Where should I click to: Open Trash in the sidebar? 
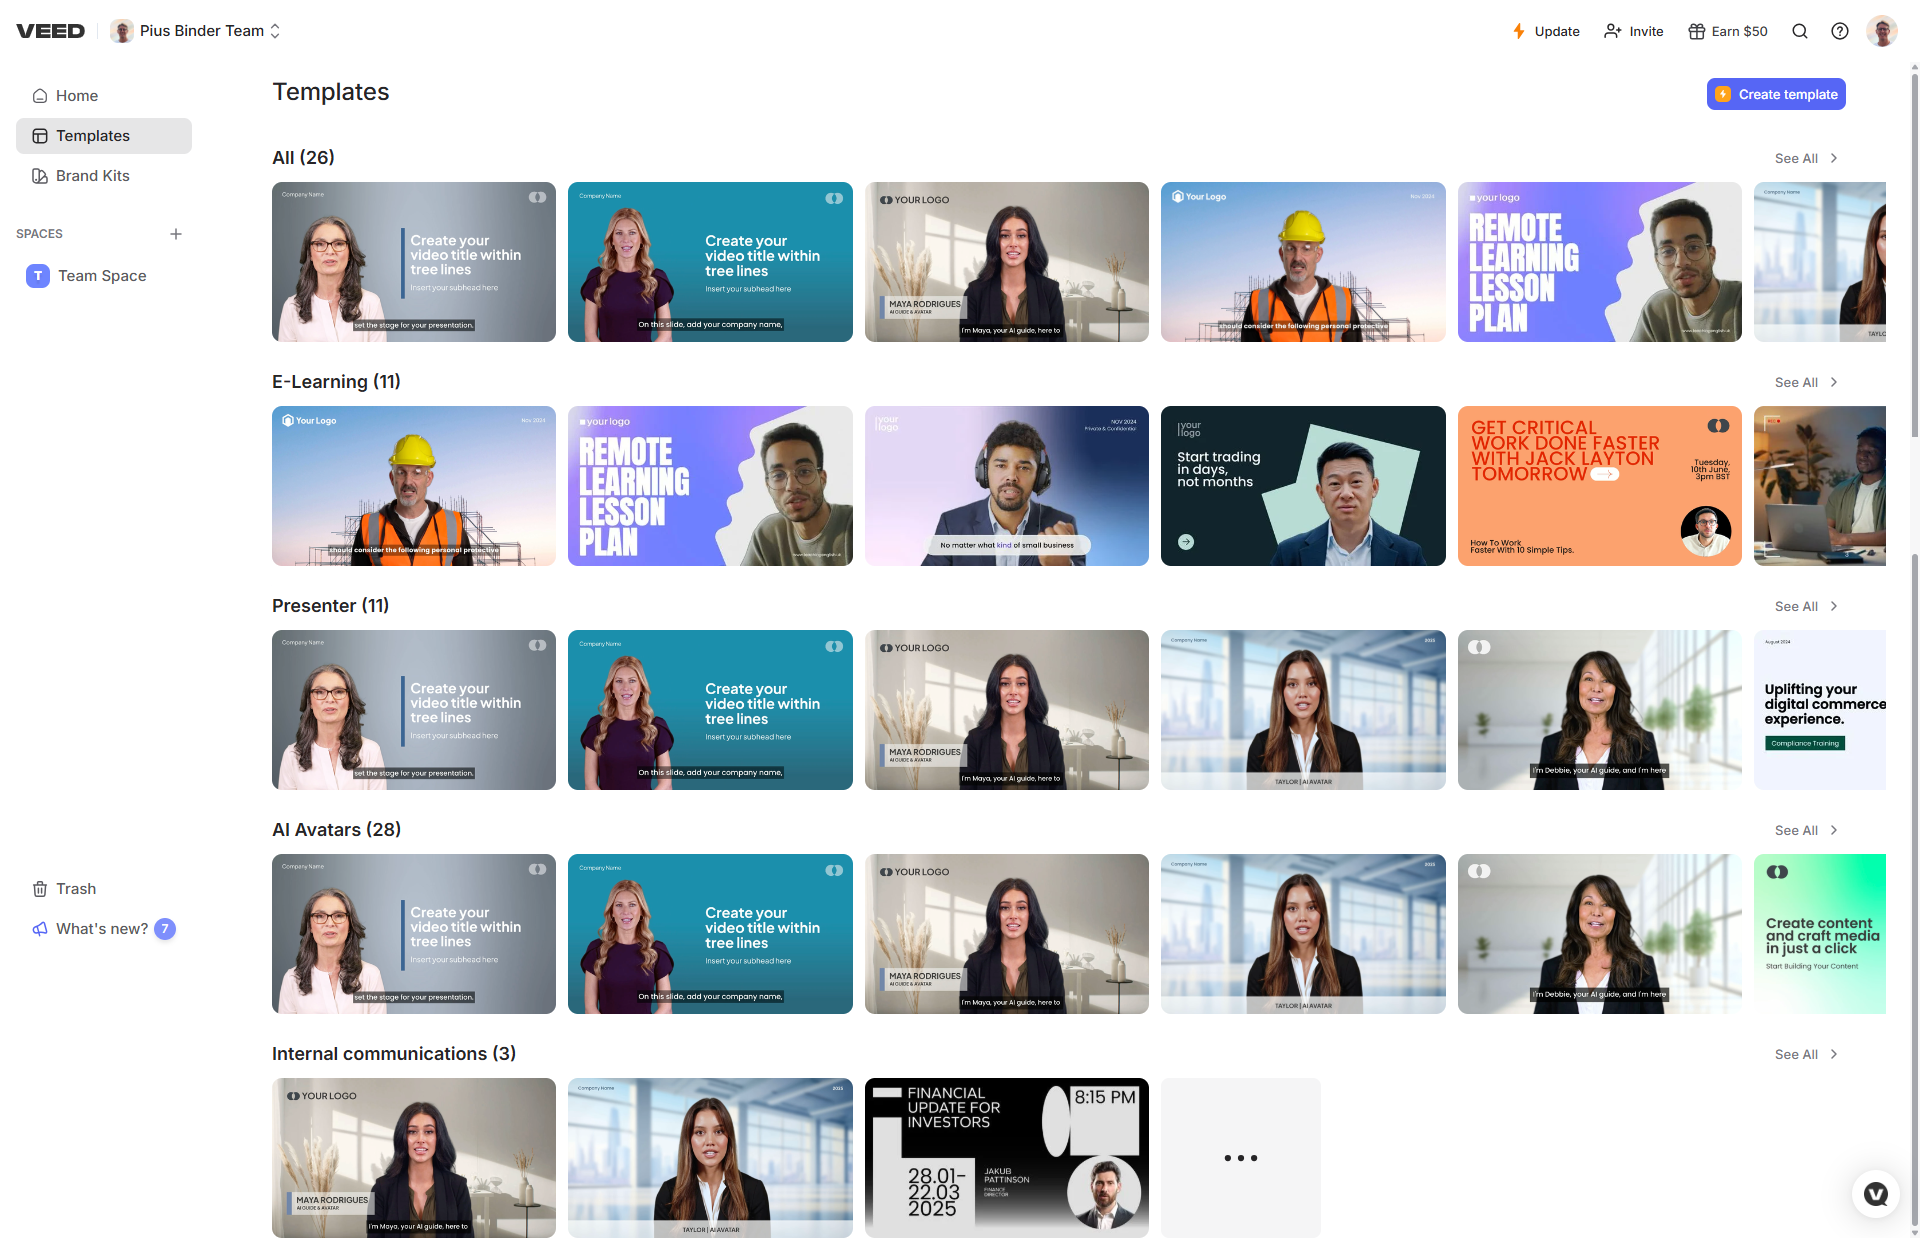click(x=76, y=889)
